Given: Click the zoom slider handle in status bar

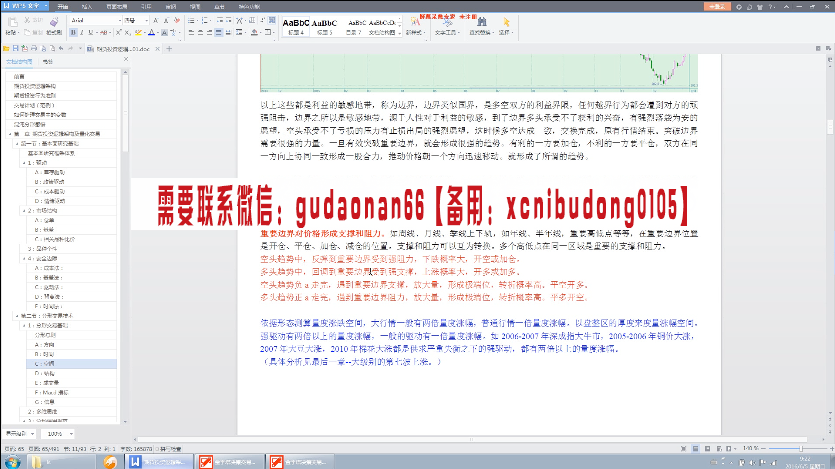Looking at the screenshot, I should pyautogui.click(x=800, y=449).
